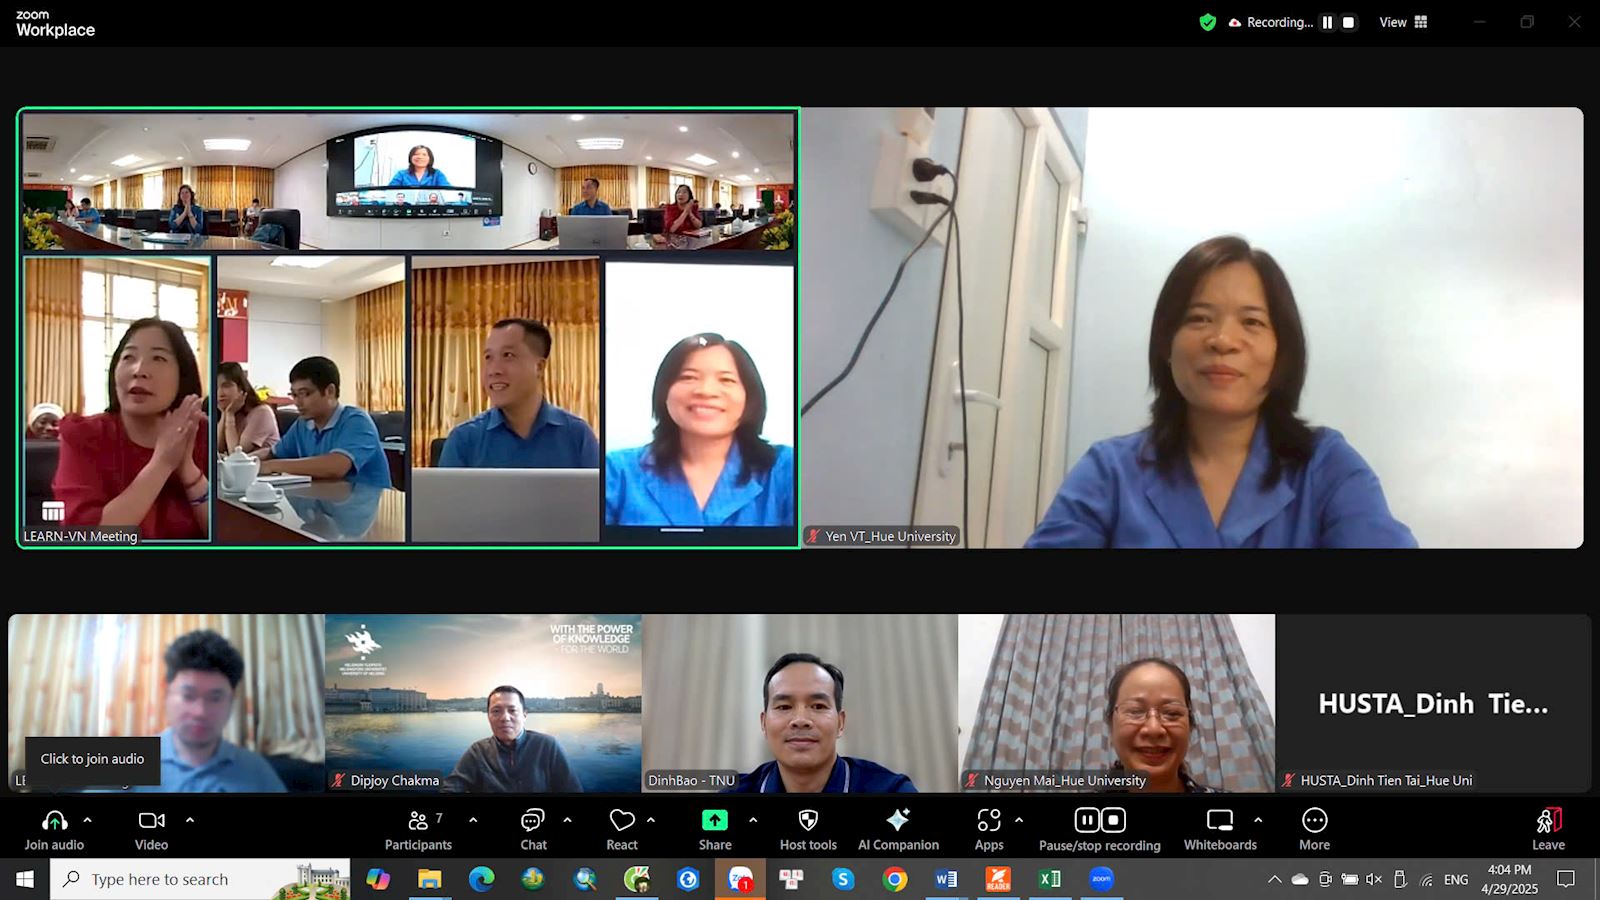The image size is (1600, 900).
Task: Click the Join audio button
Action: (x=54, y=829)
